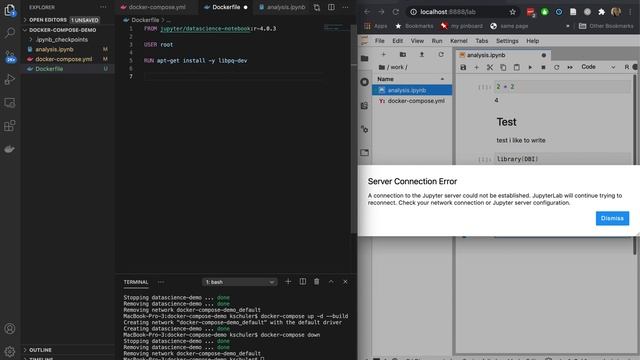
Task: Select docker-compose.yml in Jupyter file browser
Action: coord(412,101)
